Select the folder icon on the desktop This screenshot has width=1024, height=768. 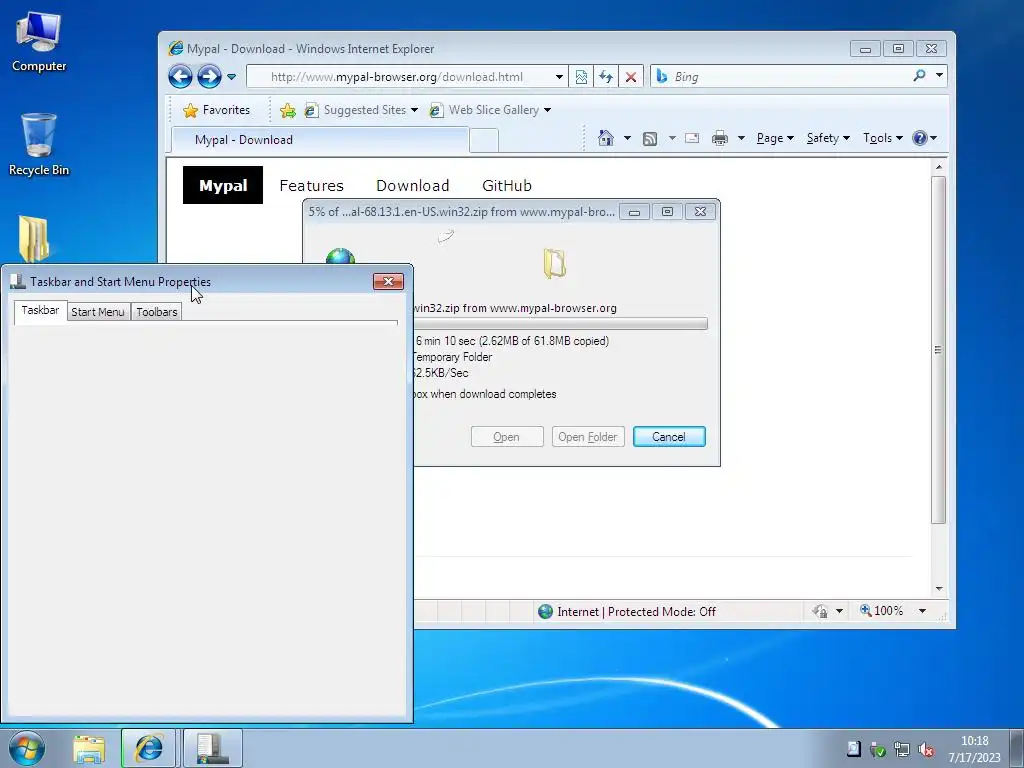pos(34,238)
